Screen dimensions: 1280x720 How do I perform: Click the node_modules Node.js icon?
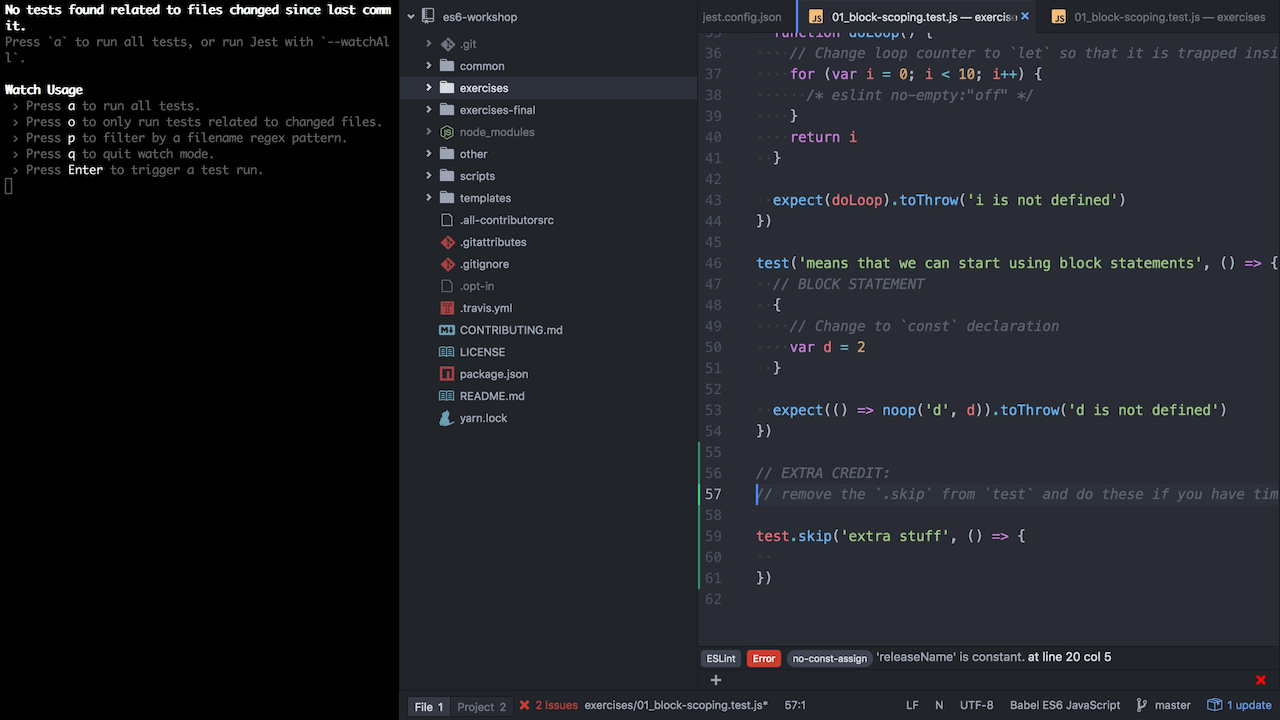(x=447, y=132)
